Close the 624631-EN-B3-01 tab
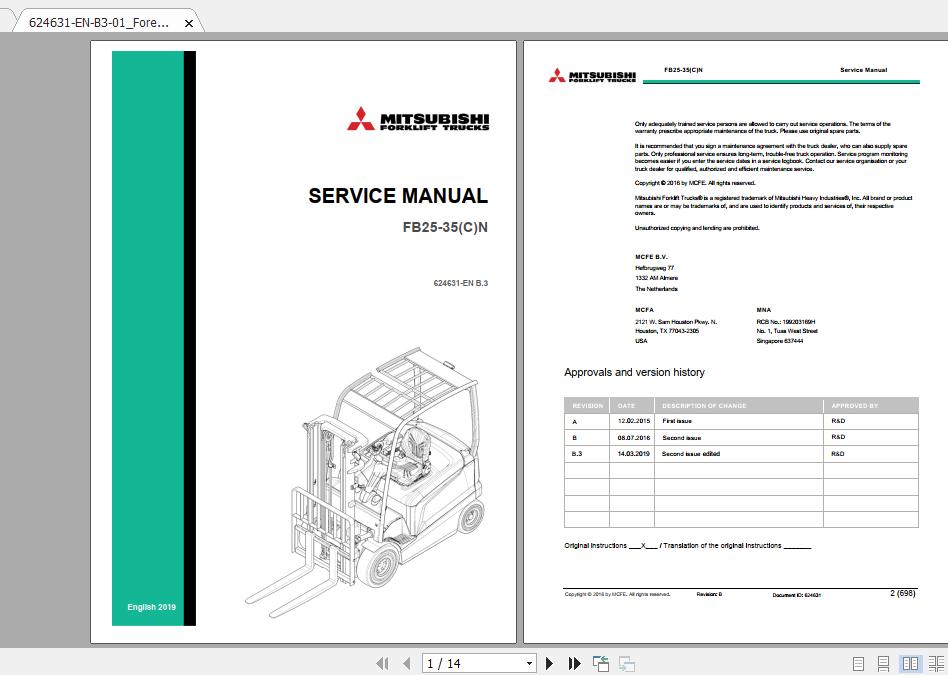Viewport: 948px width, 675px height. 189,20
